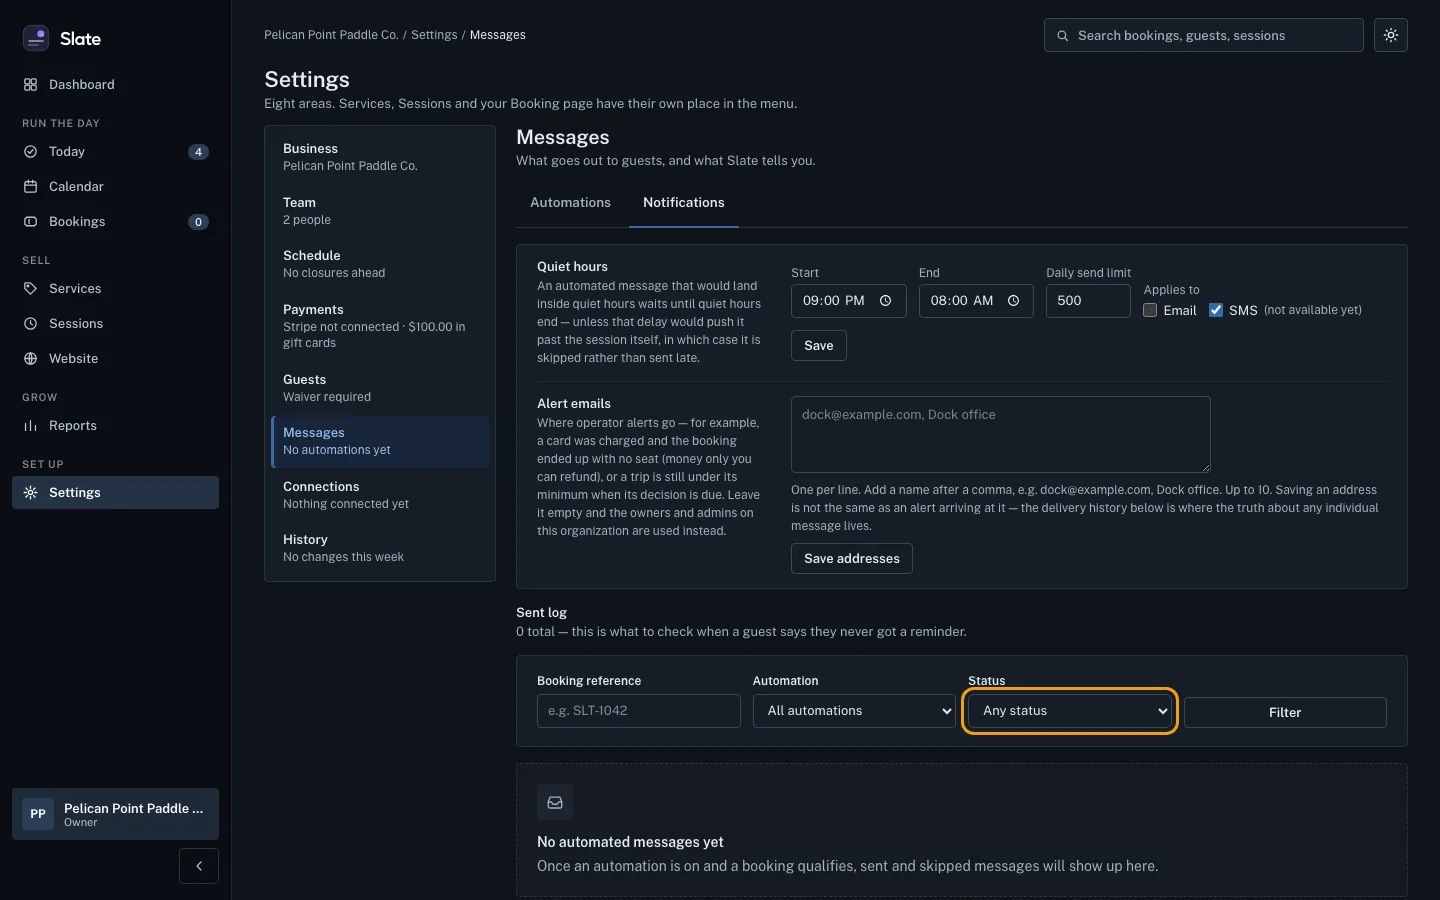Click the Filter button
This screenshot has width=1440, height=900.
pos(1285,712)
